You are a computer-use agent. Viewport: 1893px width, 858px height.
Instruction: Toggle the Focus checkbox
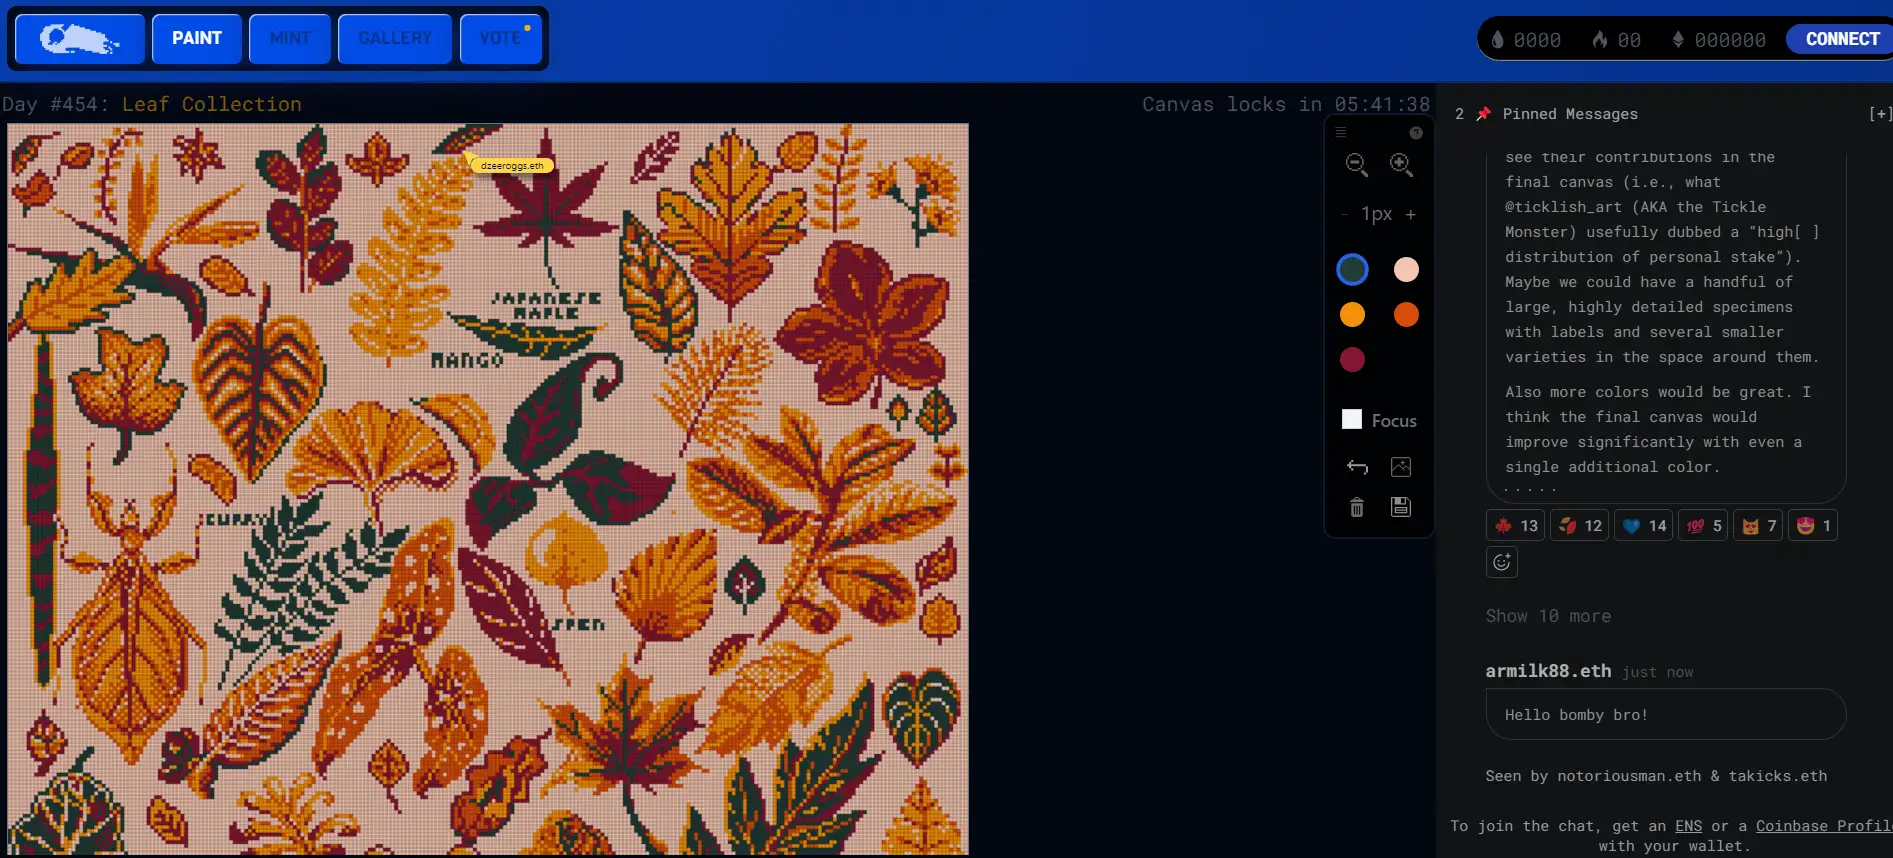tap(1352, 420)
